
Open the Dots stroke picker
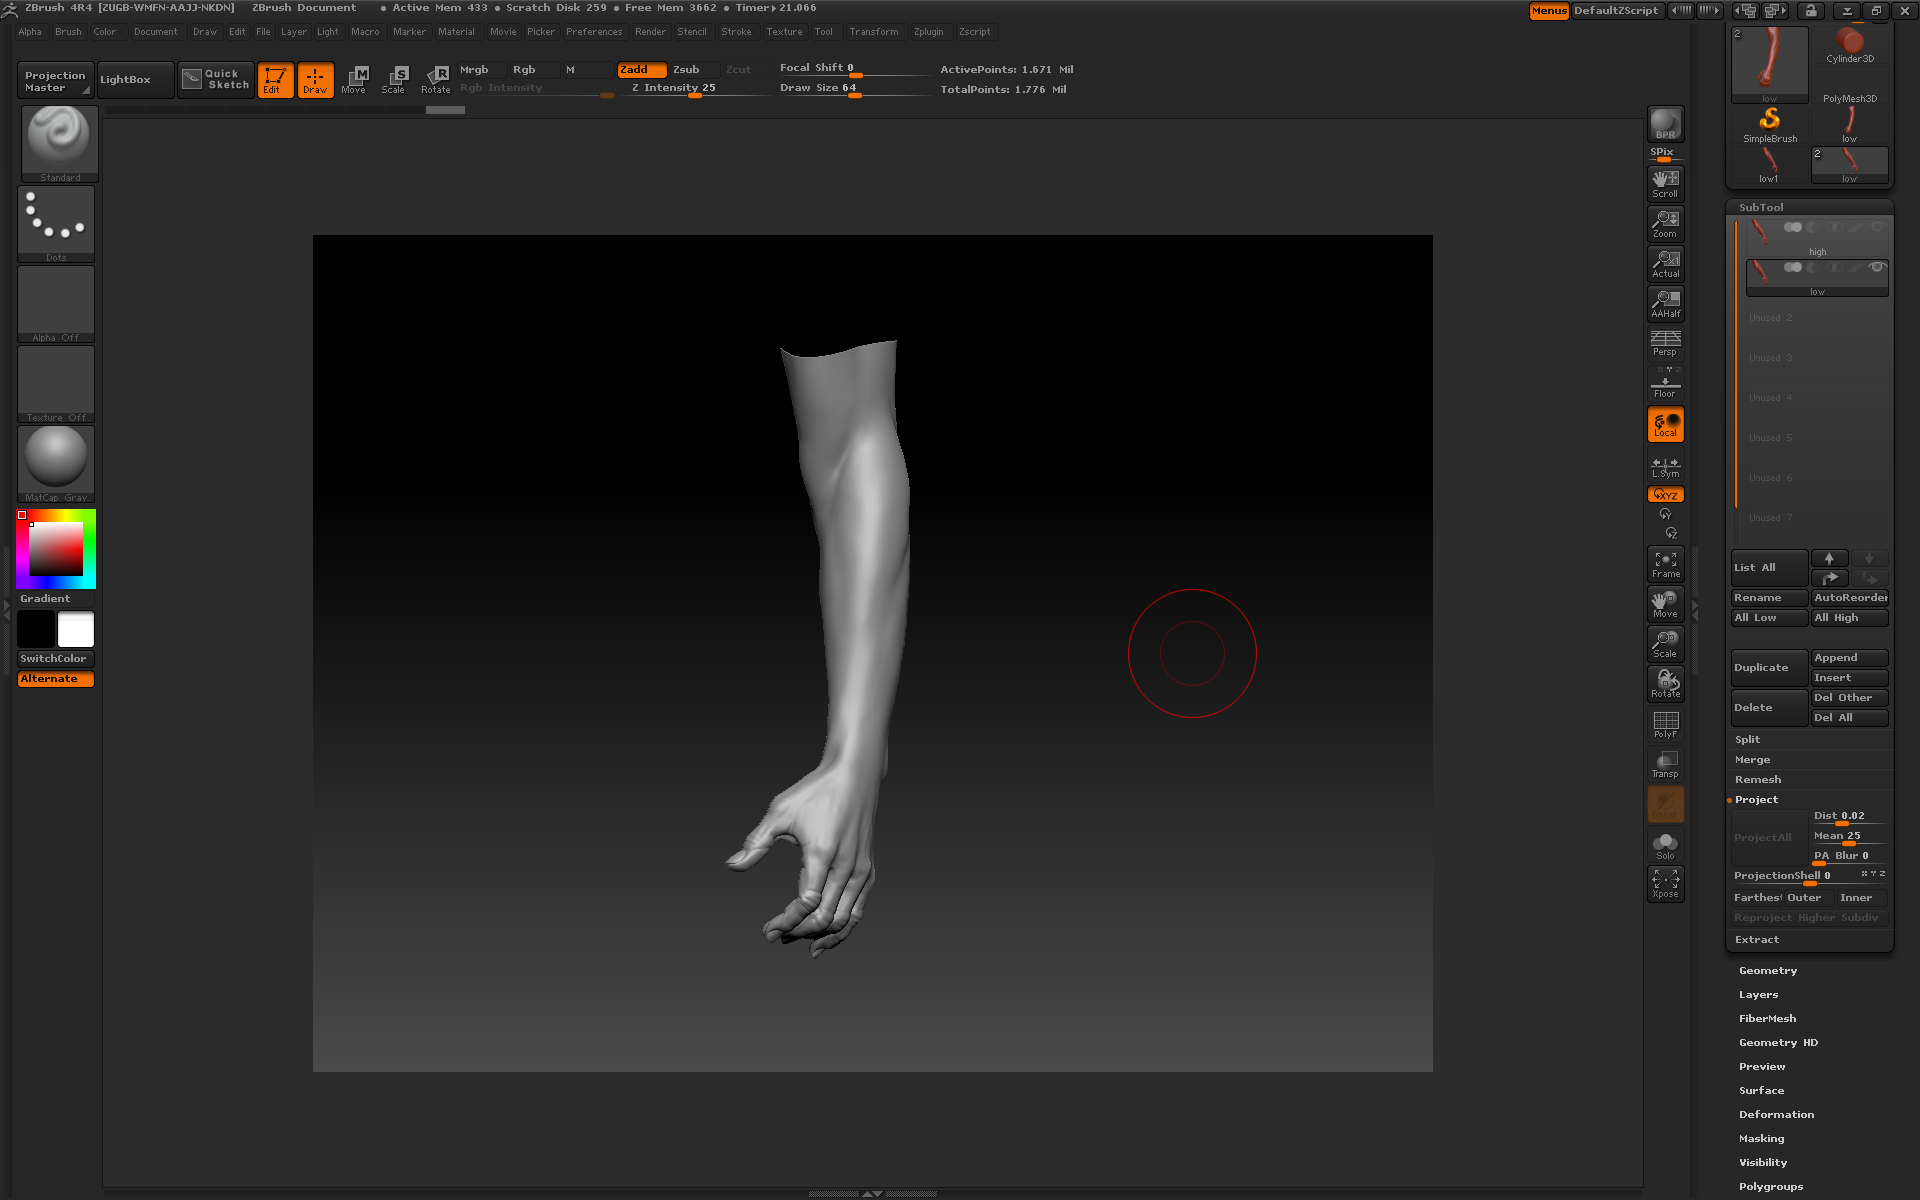(56, 224)
